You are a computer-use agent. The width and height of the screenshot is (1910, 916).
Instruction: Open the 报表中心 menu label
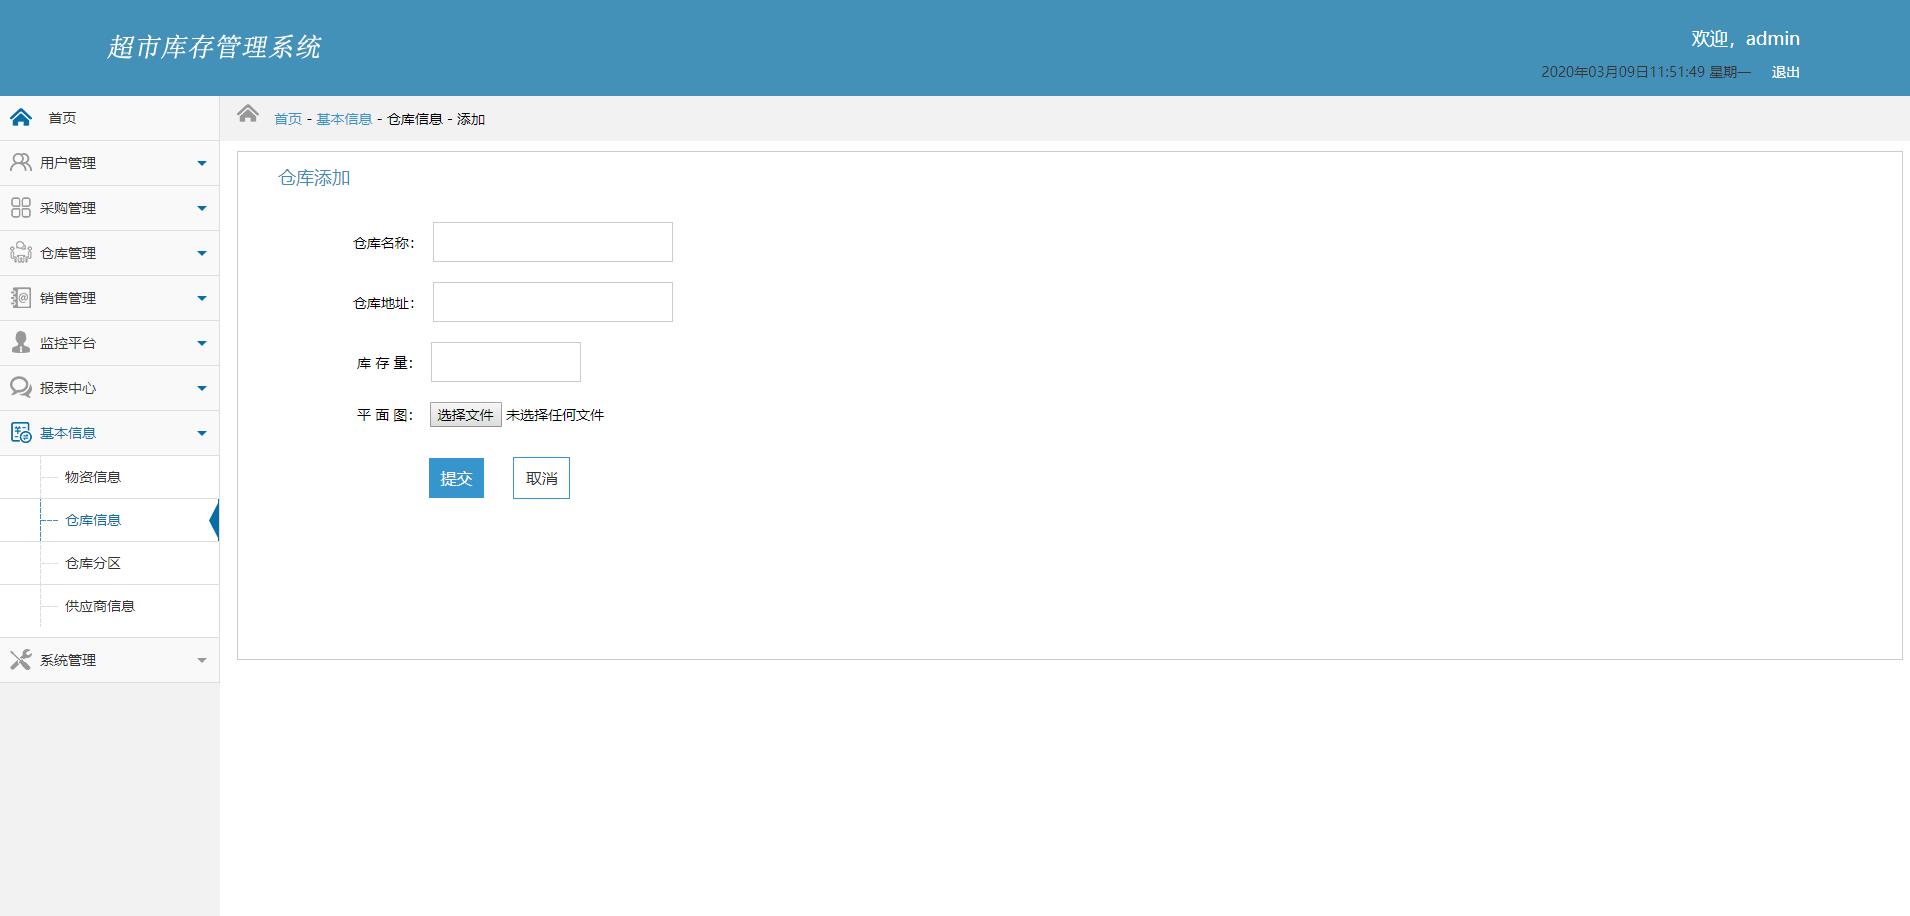point(68,388)
